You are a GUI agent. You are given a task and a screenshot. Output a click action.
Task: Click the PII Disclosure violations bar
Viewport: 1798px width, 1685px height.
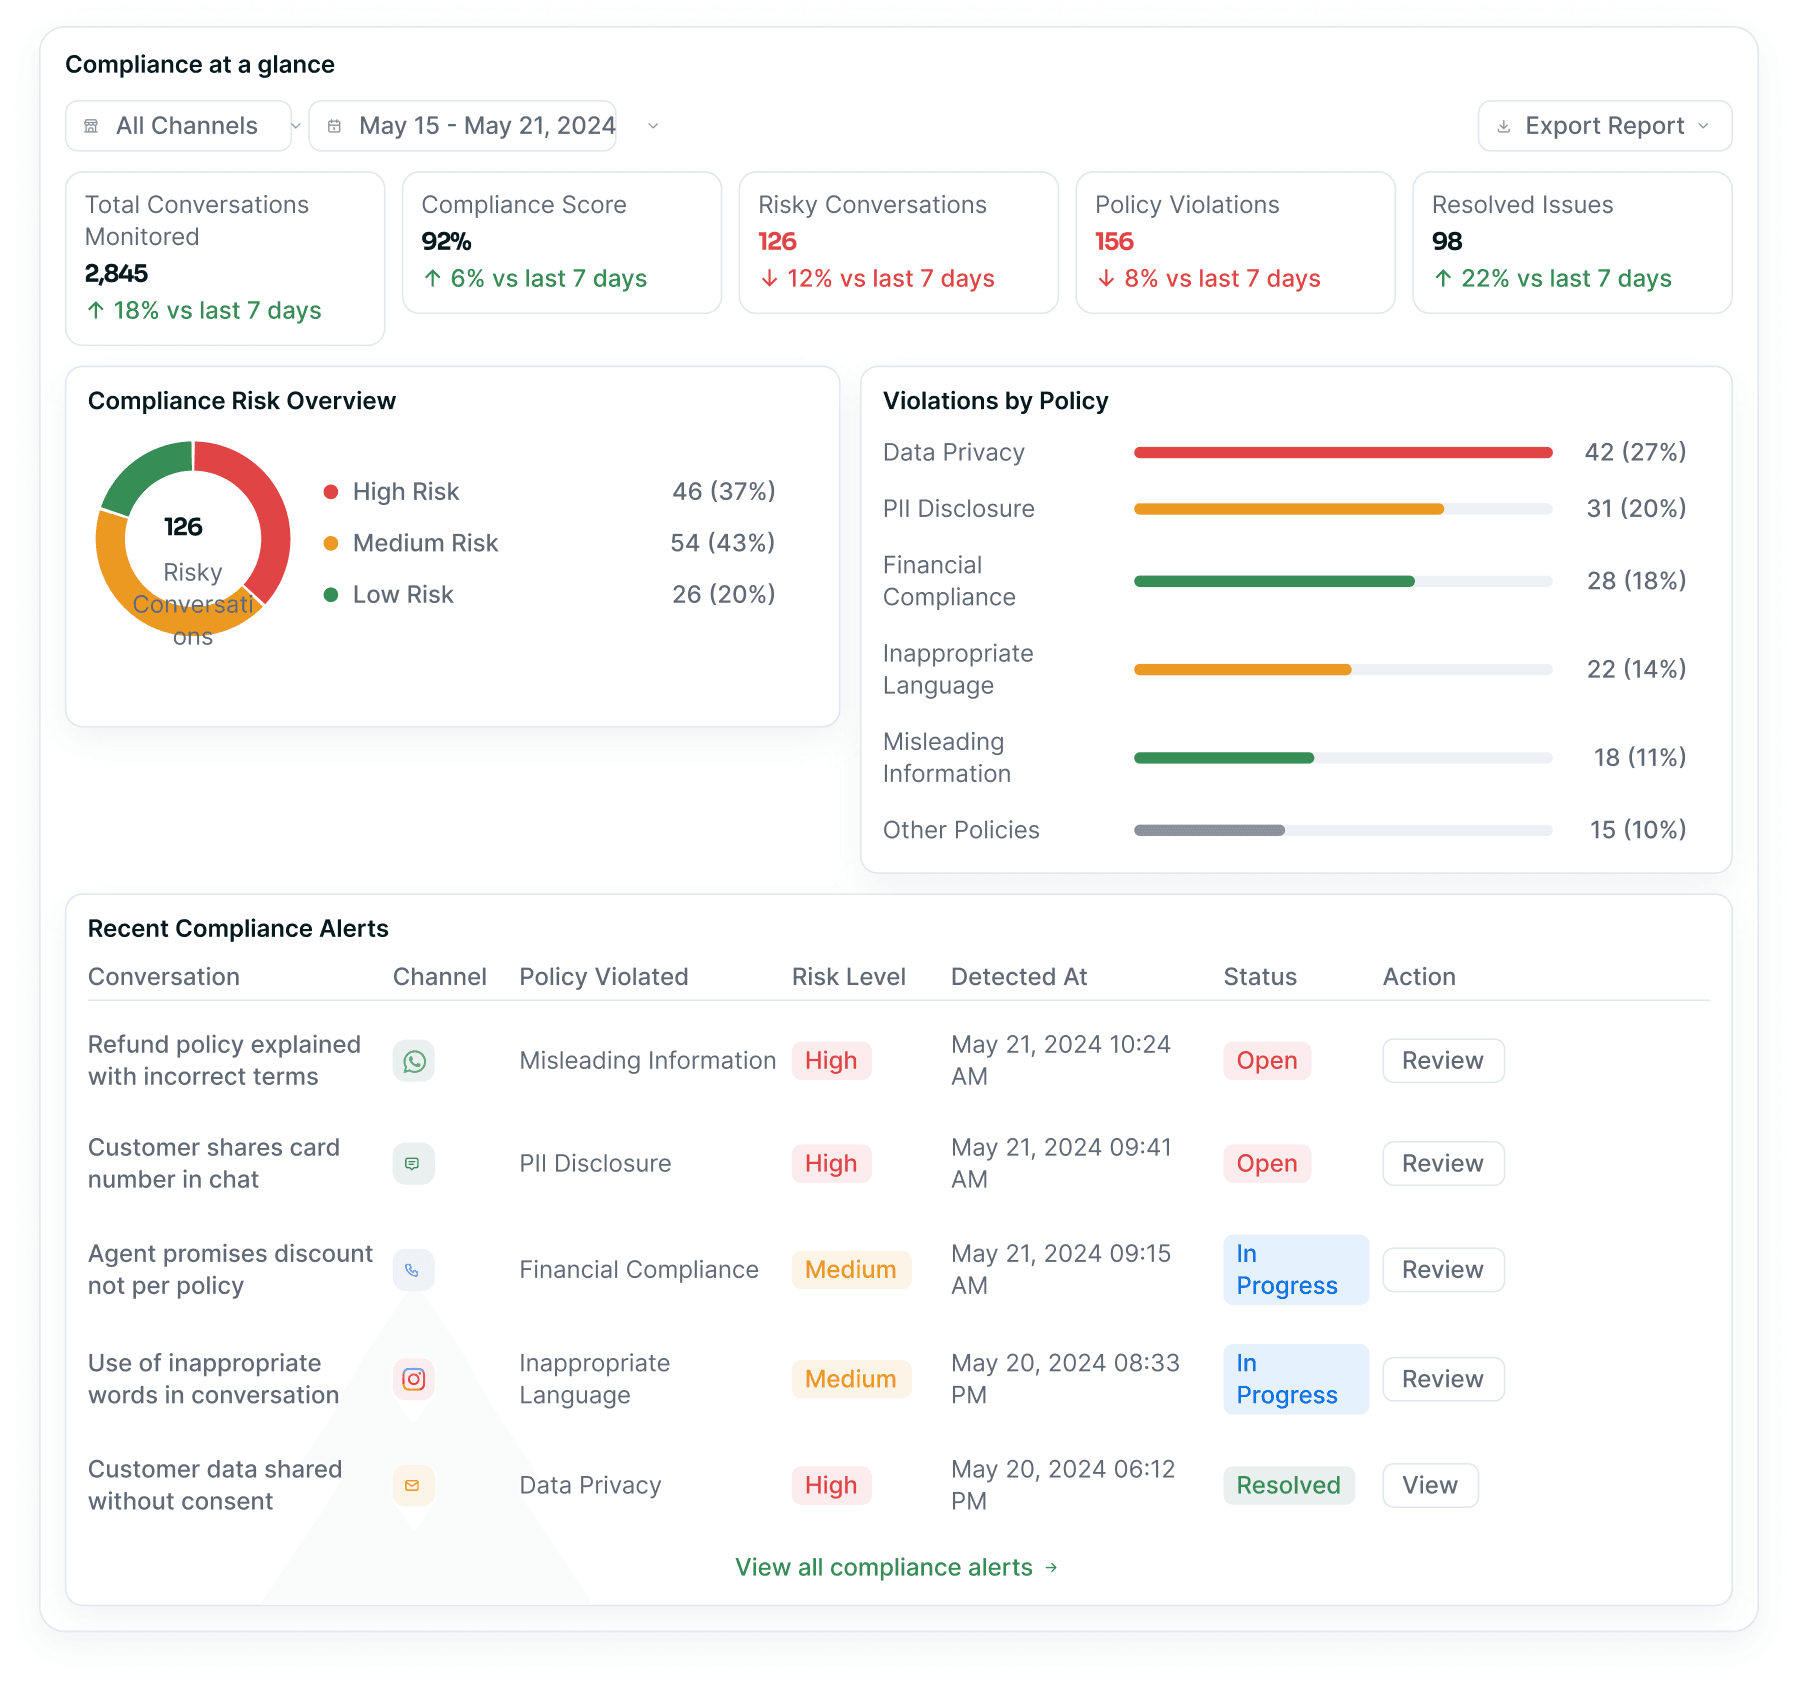point(1343,509)
